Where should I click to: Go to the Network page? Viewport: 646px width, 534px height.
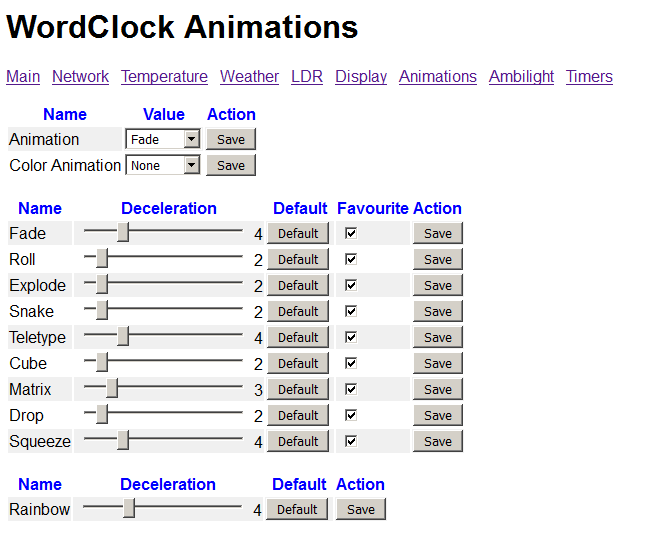point(80,76)
